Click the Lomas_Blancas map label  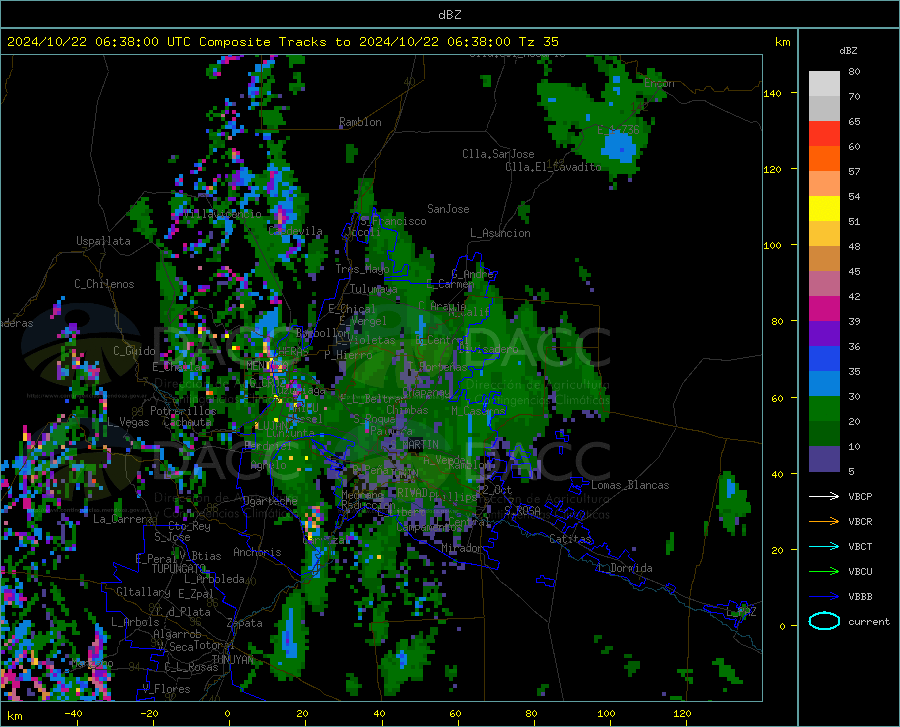[630, 485]
